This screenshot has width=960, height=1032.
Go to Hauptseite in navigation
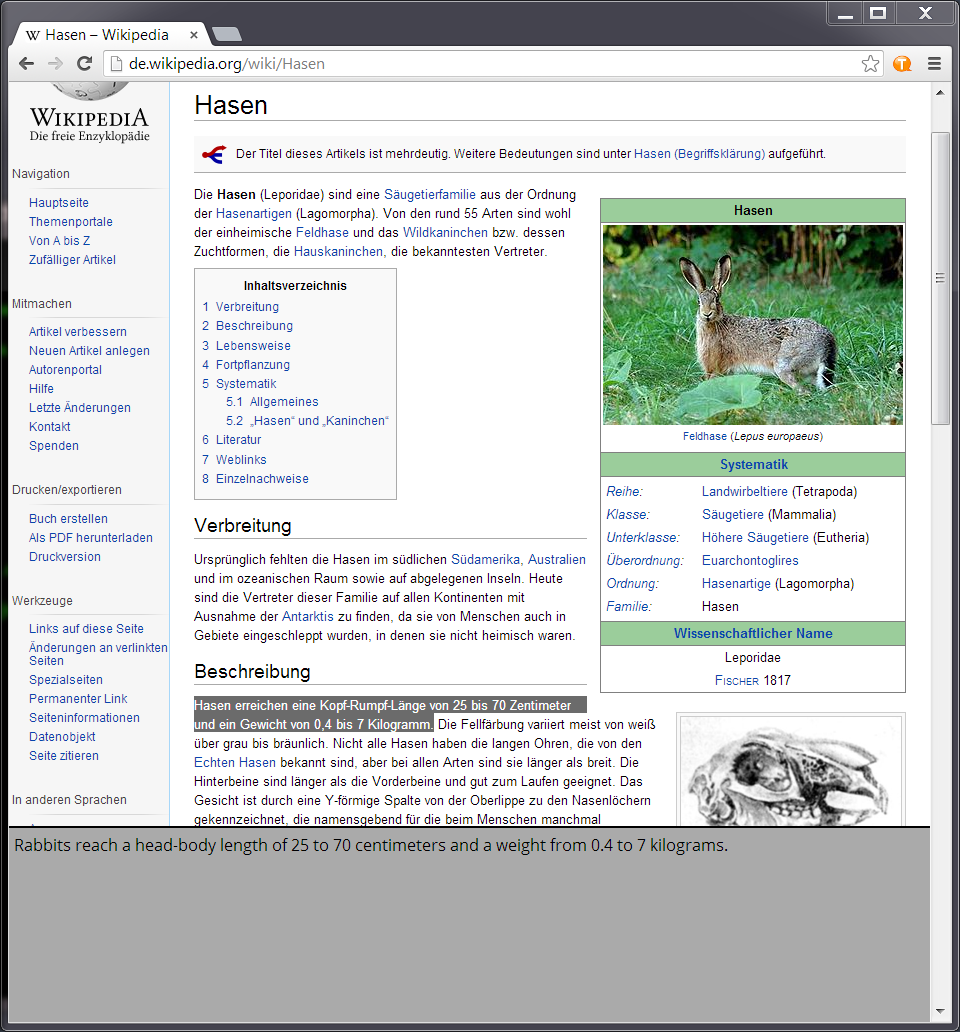pyautogui.click(x=59, y=203)
